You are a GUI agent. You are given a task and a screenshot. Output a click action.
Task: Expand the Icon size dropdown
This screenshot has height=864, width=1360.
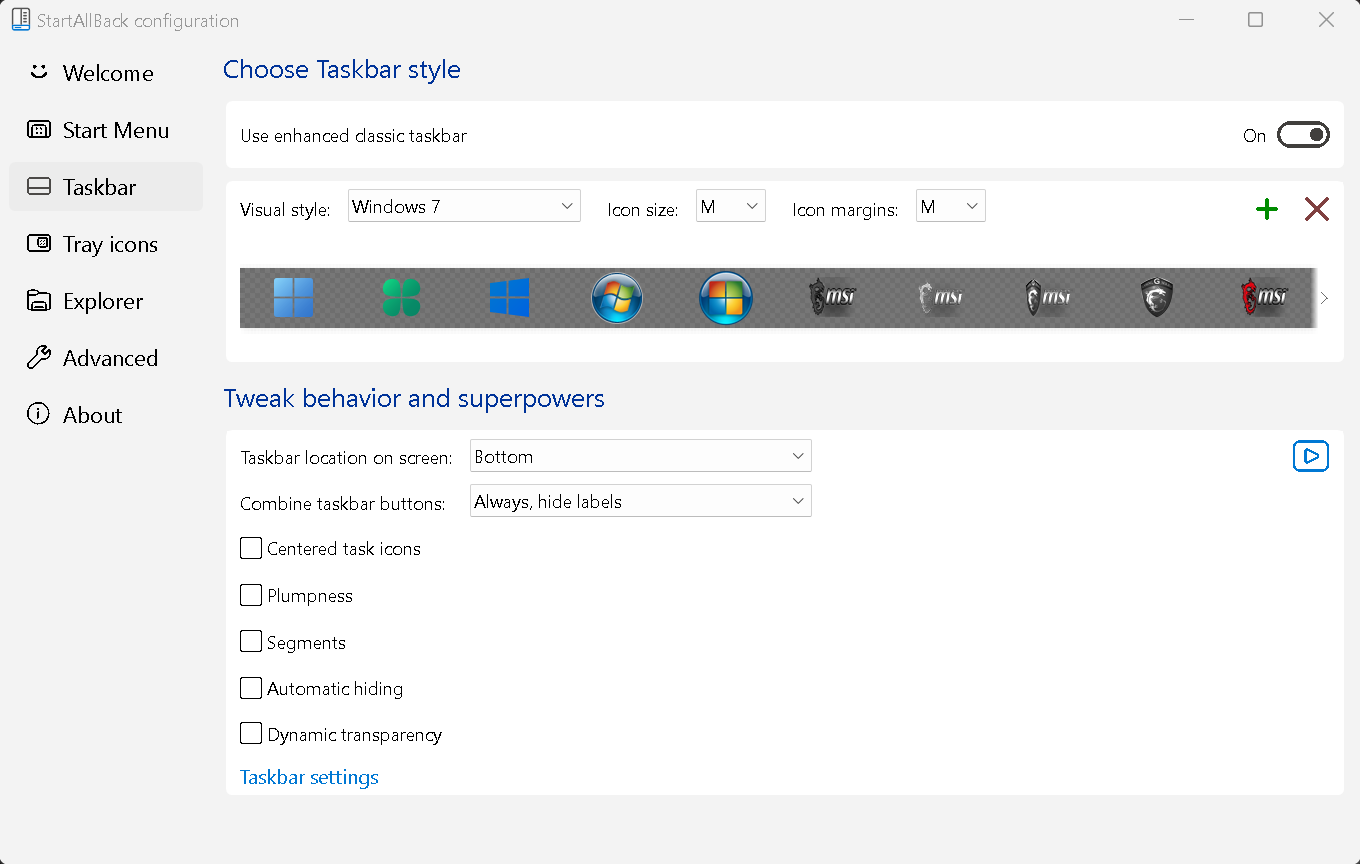coord(731,206)
